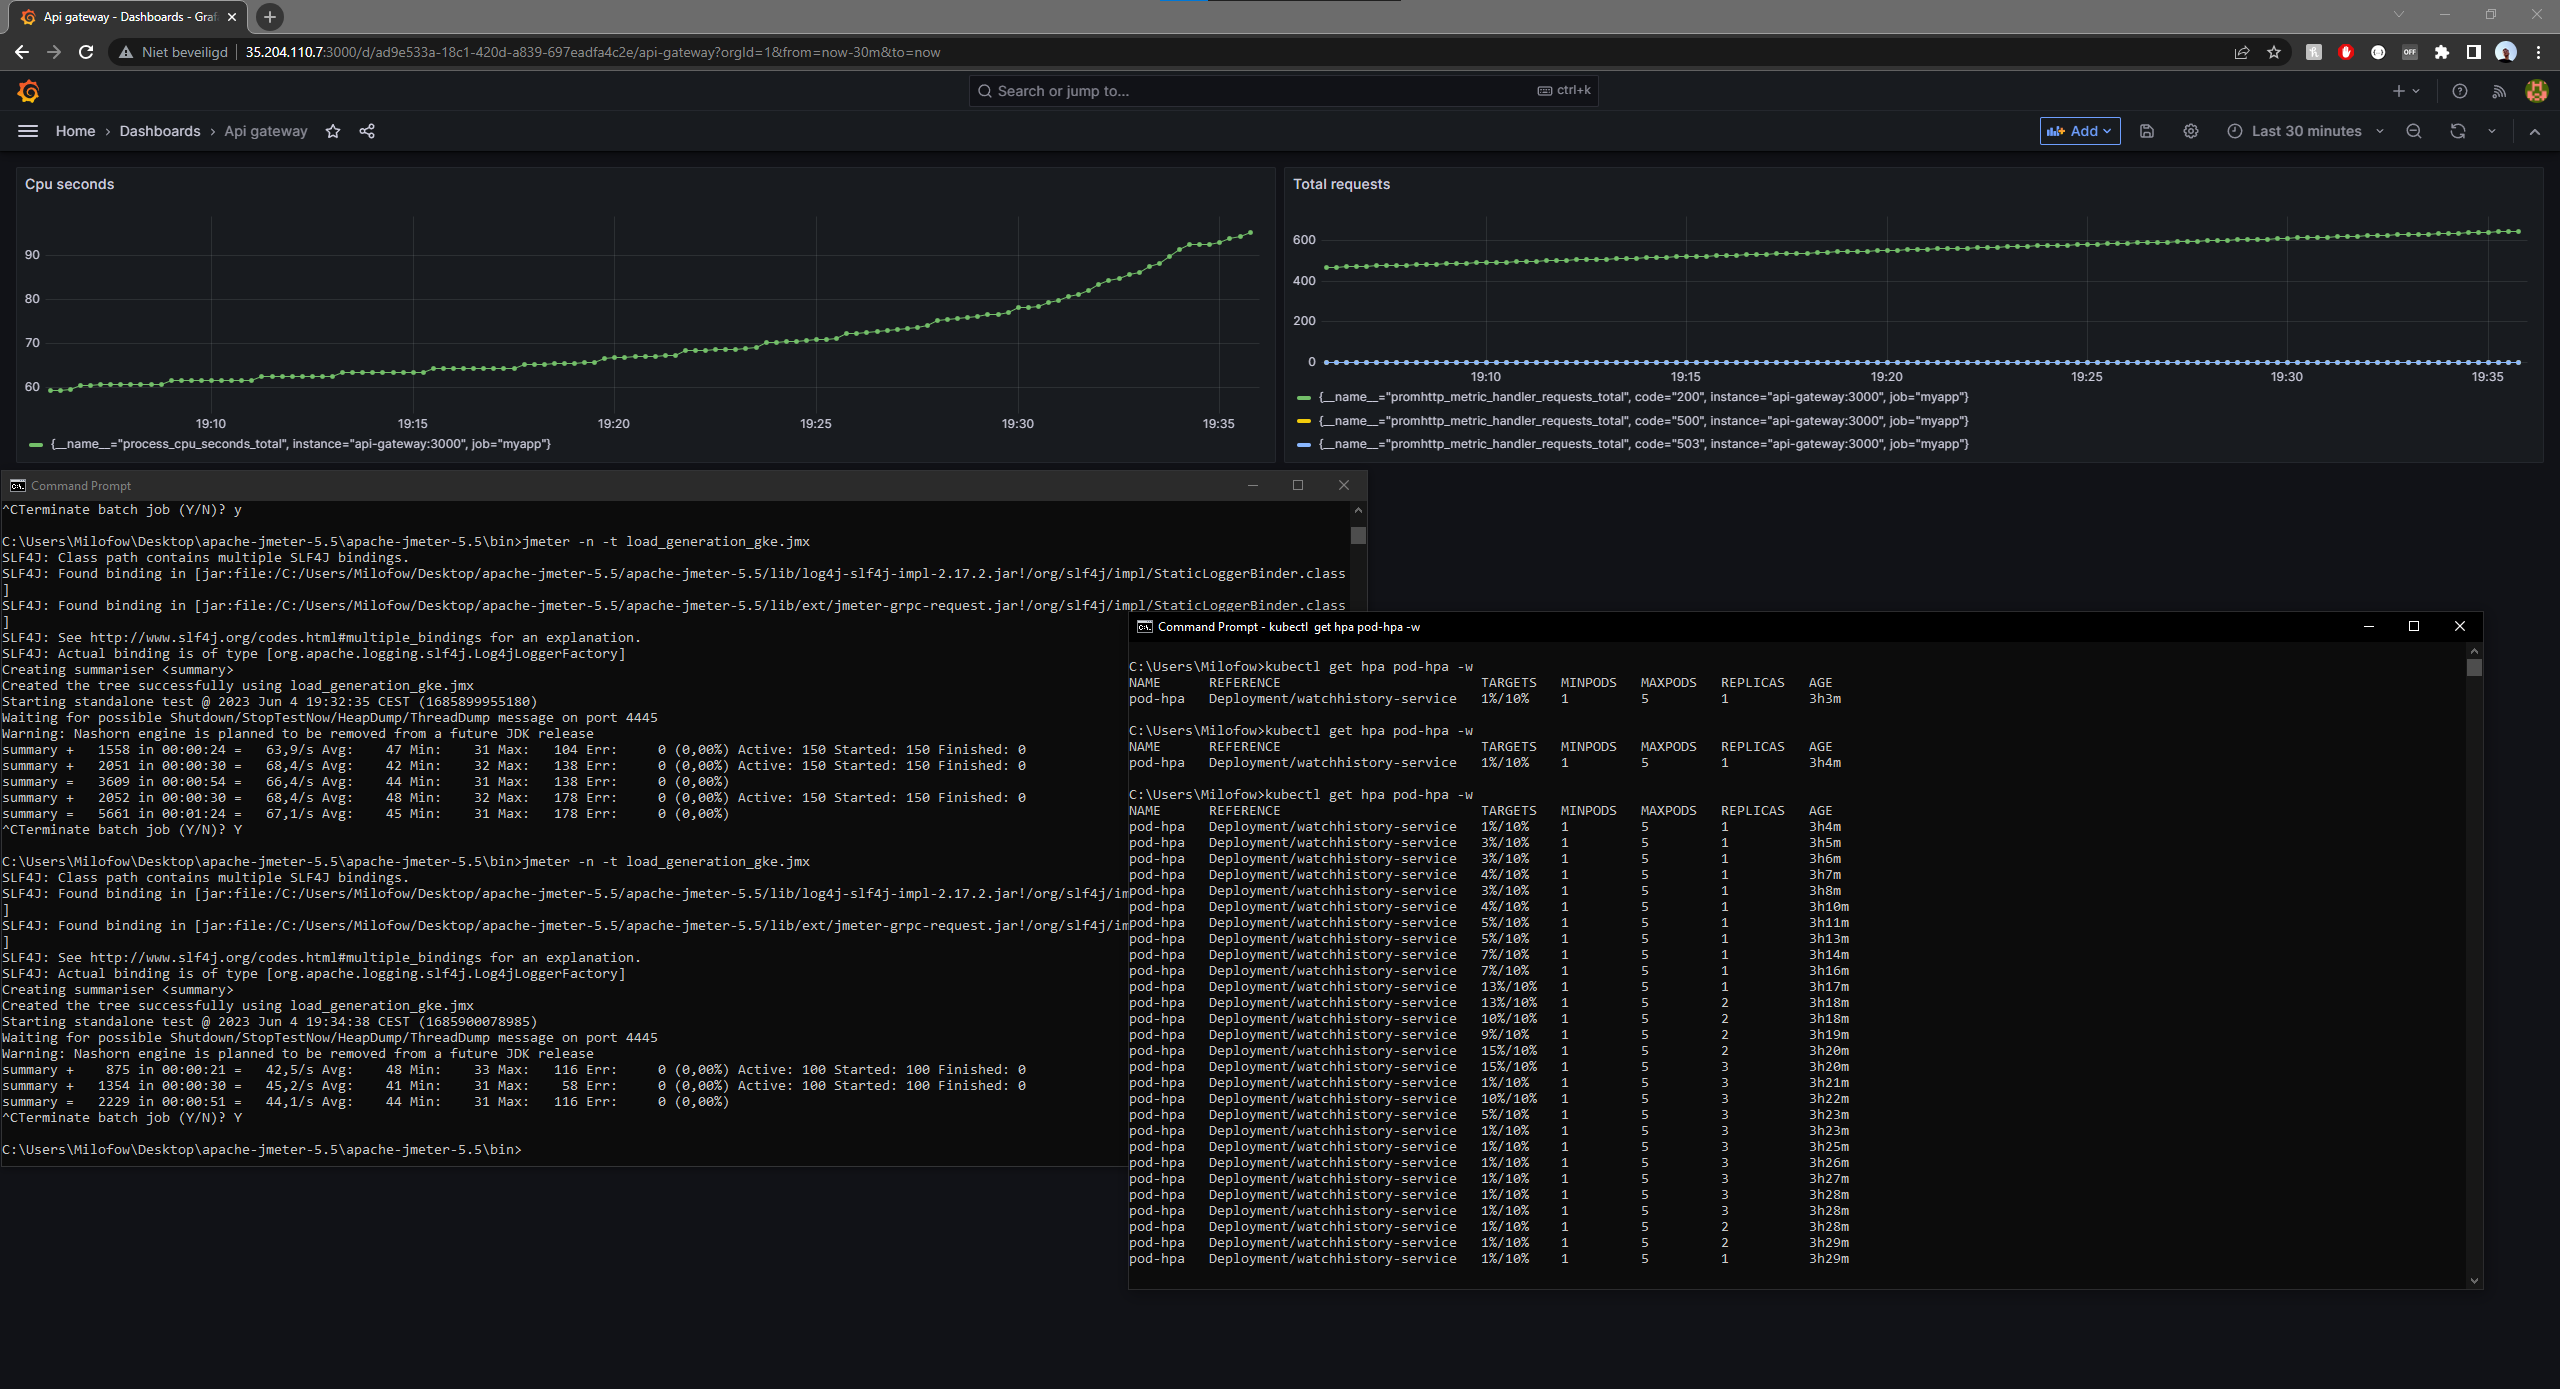
Task: Switch to the Api gateway browser tab
Action: coord(120,17)
